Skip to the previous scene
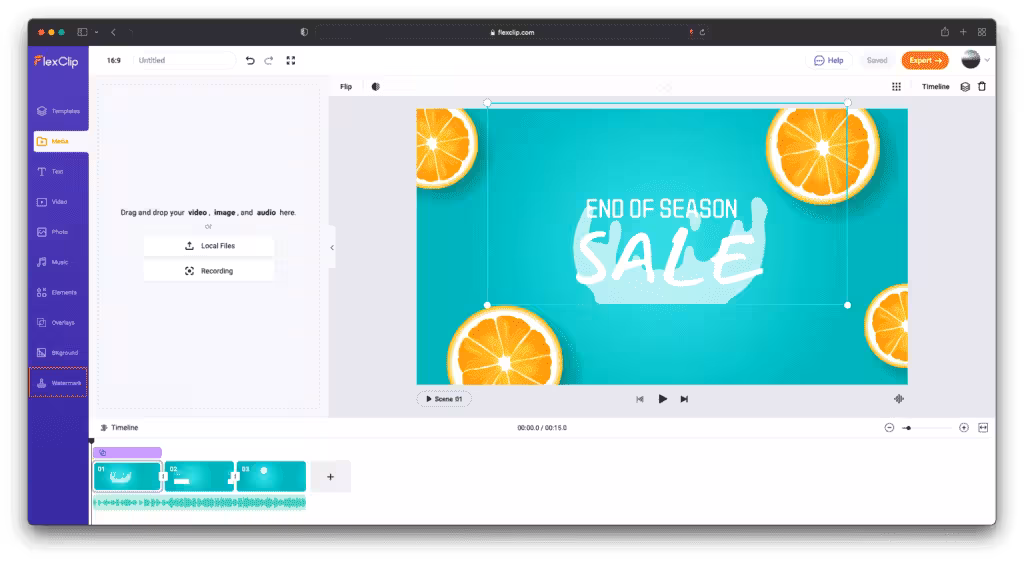The width and height of the screenshot is (1024, 562). [x=640, y=399]
